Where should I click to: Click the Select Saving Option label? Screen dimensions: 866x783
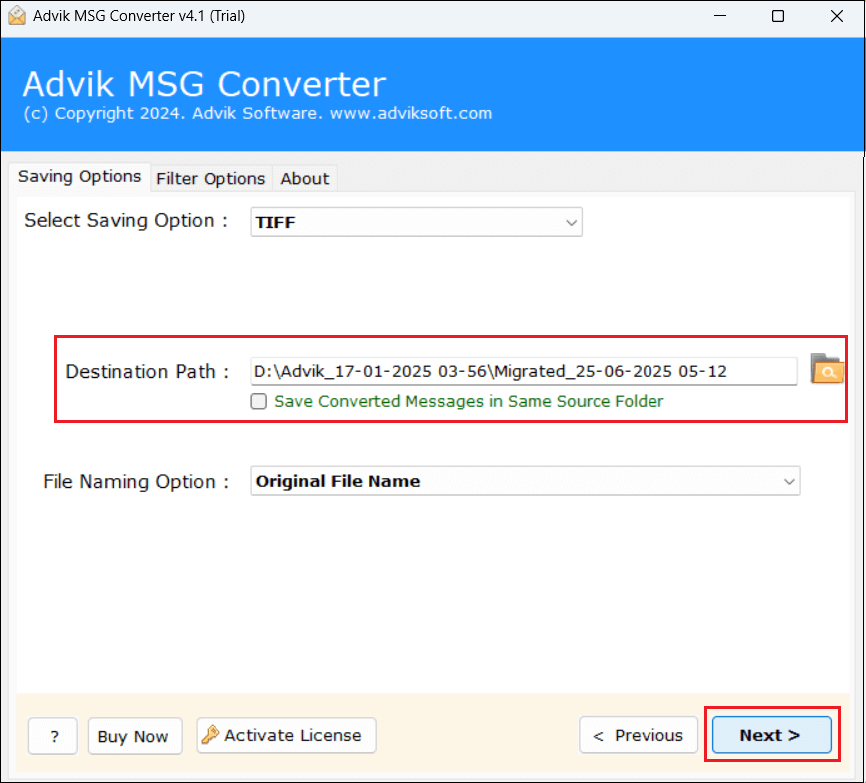coord(126,220)
